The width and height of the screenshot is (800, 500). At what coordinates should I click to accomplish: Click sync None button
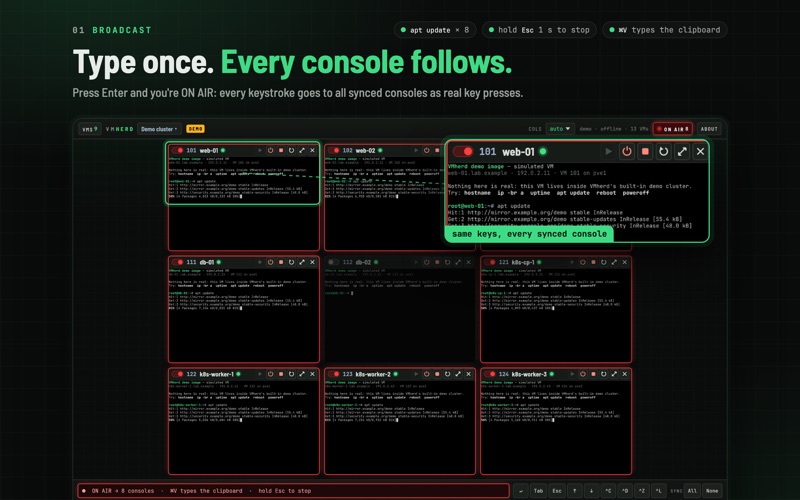pos(712,491)
